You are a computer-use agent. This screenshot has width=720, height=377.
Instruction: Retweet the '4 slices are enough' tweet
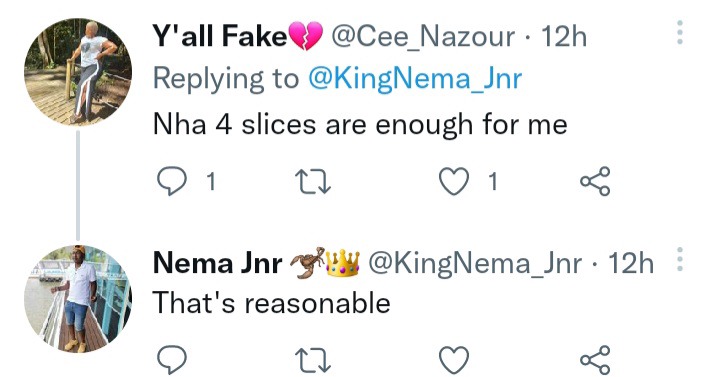click(313, 182)
